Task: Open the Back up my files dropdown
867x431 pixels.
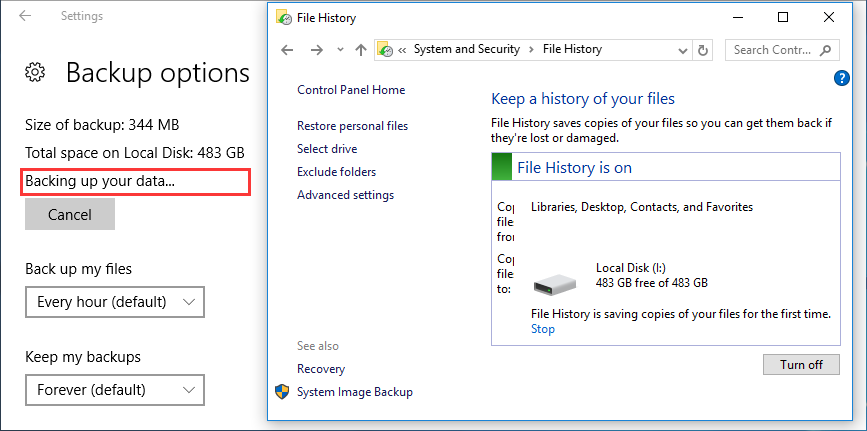Action: point(115,302)
